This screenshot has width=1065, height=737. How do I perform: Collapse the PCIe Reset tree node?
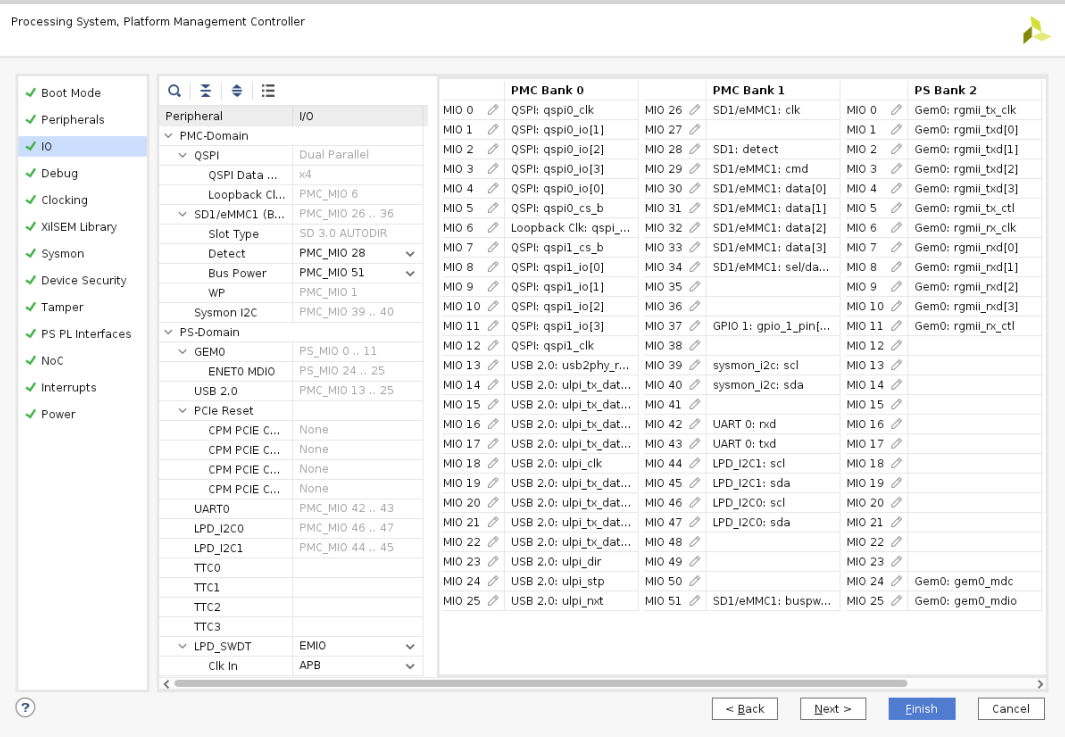[183, 411]
